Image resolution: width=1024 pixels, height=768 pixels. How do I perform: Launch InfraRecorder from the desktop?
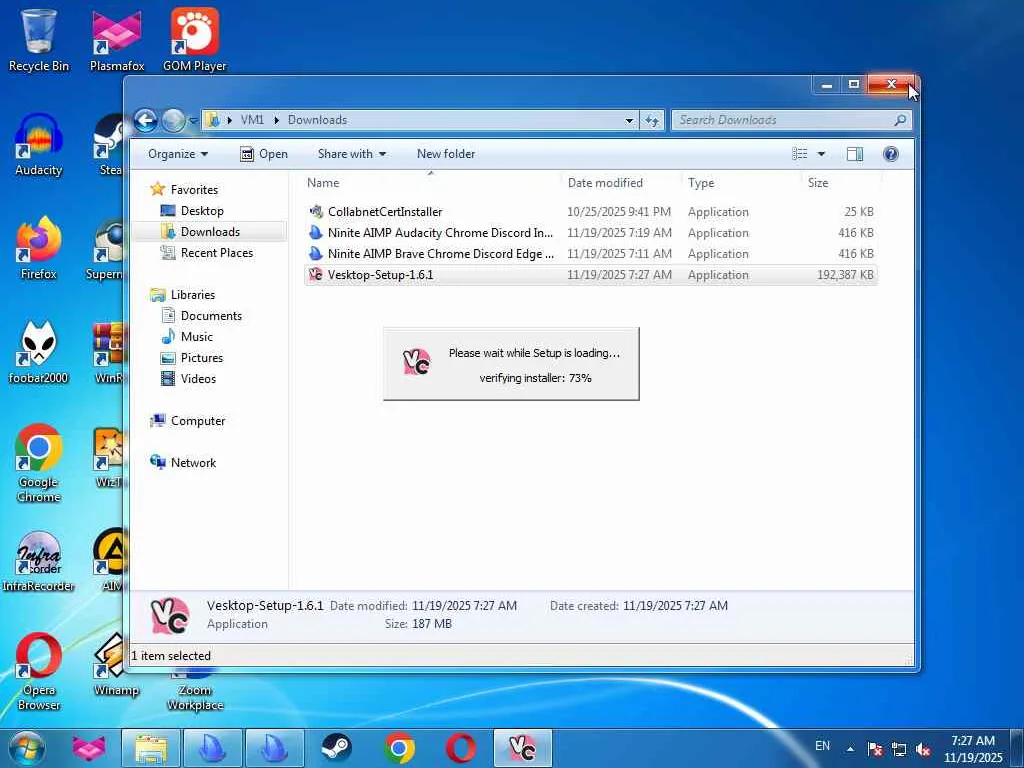39,562
